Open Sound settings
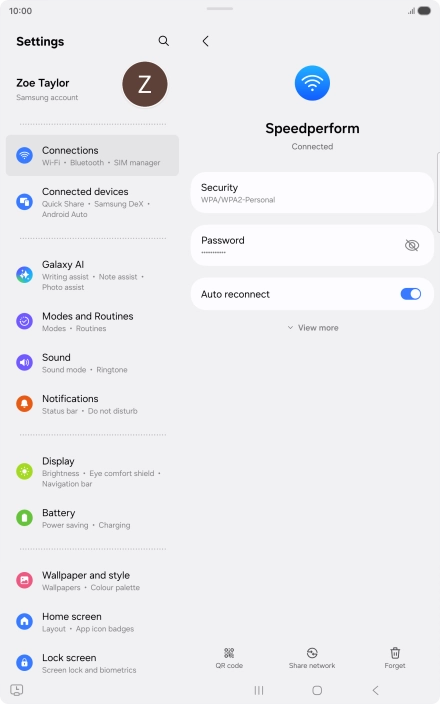 [x=92, y=363]
